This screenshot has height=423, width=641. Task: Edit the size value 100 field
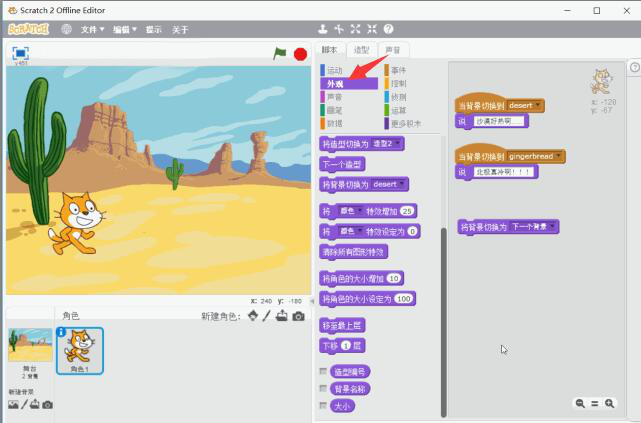(x=403, y=299)
